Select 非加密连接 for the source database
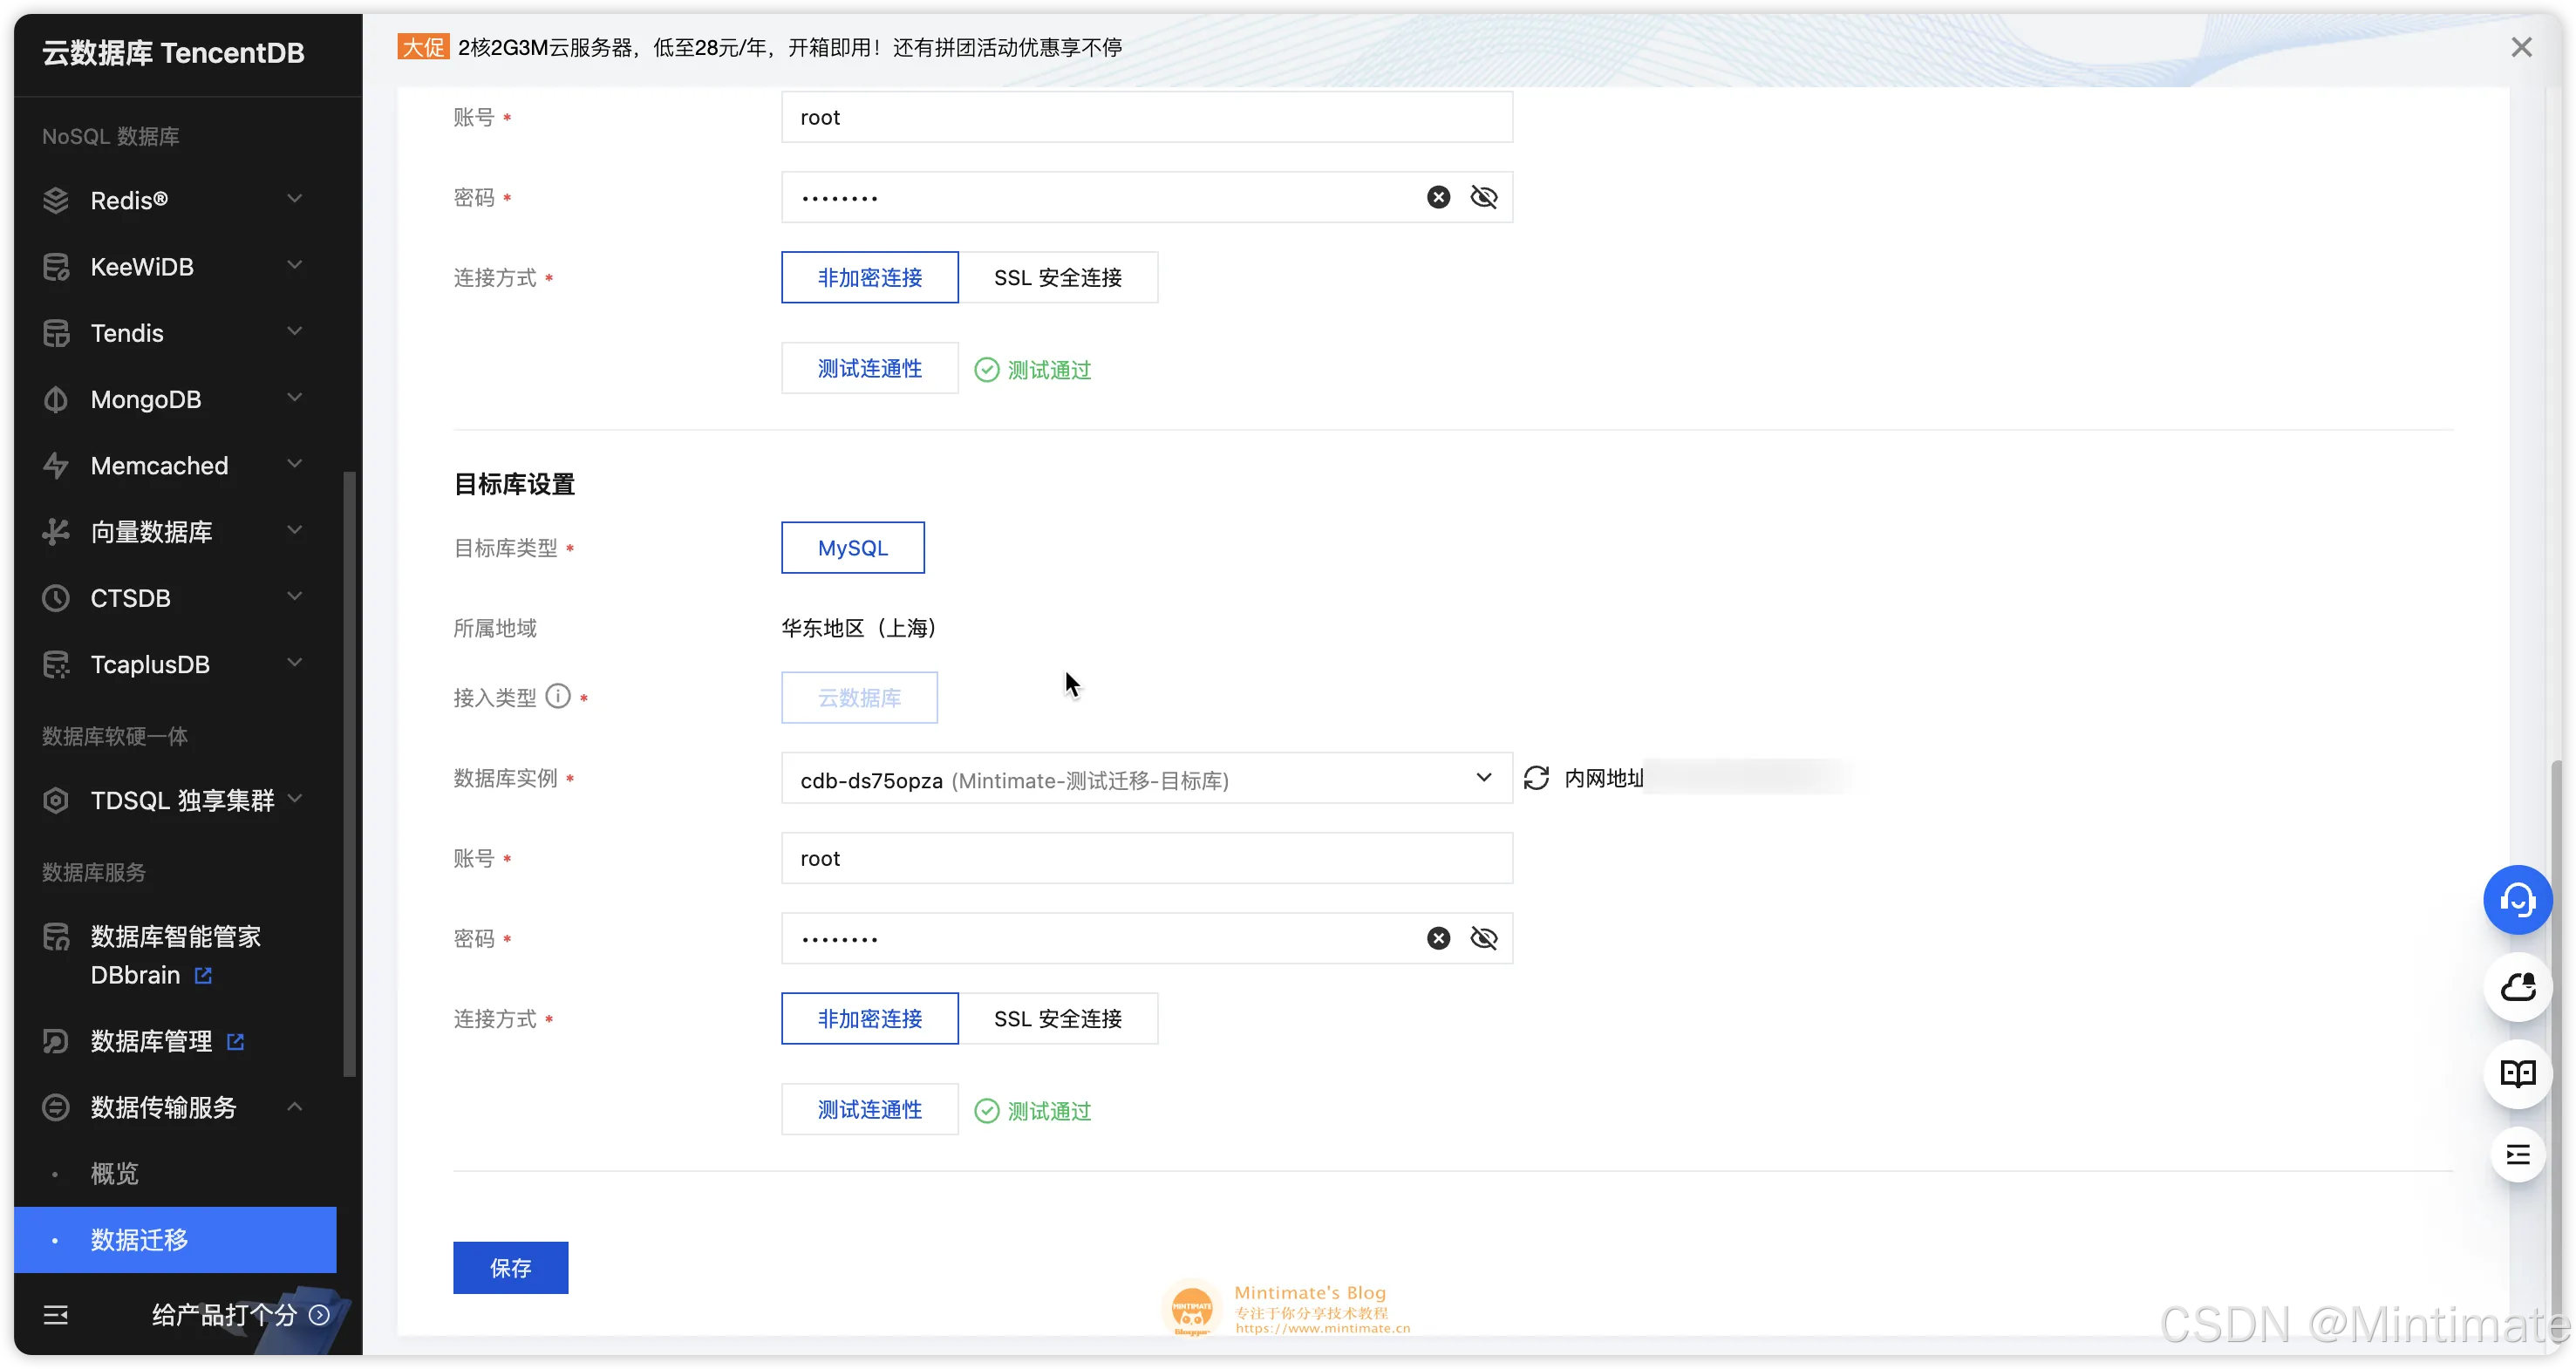Viewport: 2576px width, 1369px height. point(869,277)
